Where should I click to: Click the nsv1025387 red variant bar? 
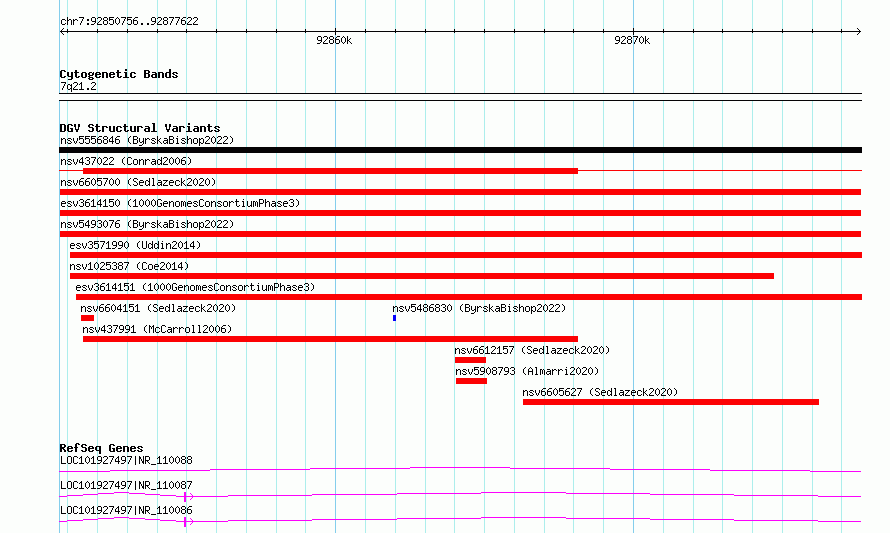pyautogui.click(x=422, y=276)
